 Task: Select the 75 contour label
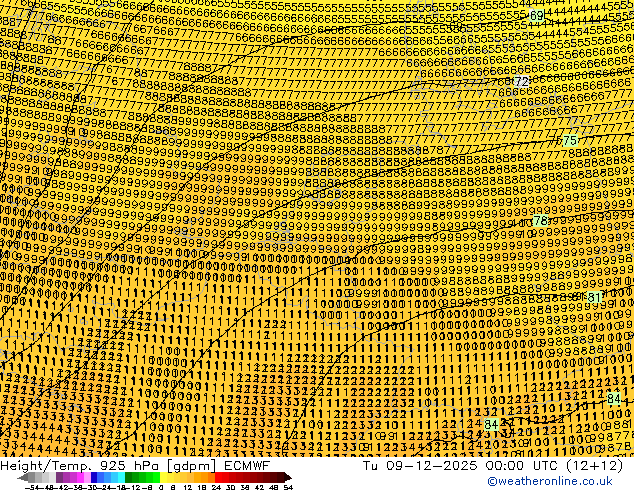[x=570, y=141]
